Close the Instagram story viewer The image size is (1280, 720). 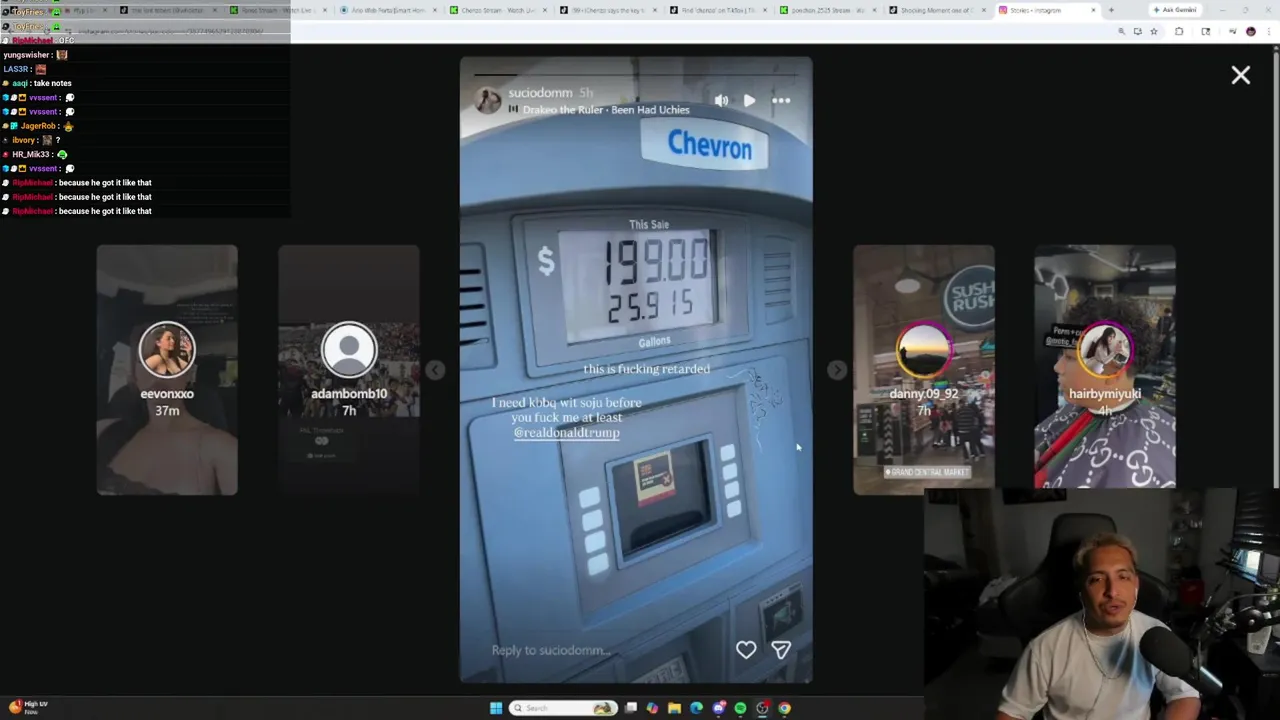point(1240,75)
